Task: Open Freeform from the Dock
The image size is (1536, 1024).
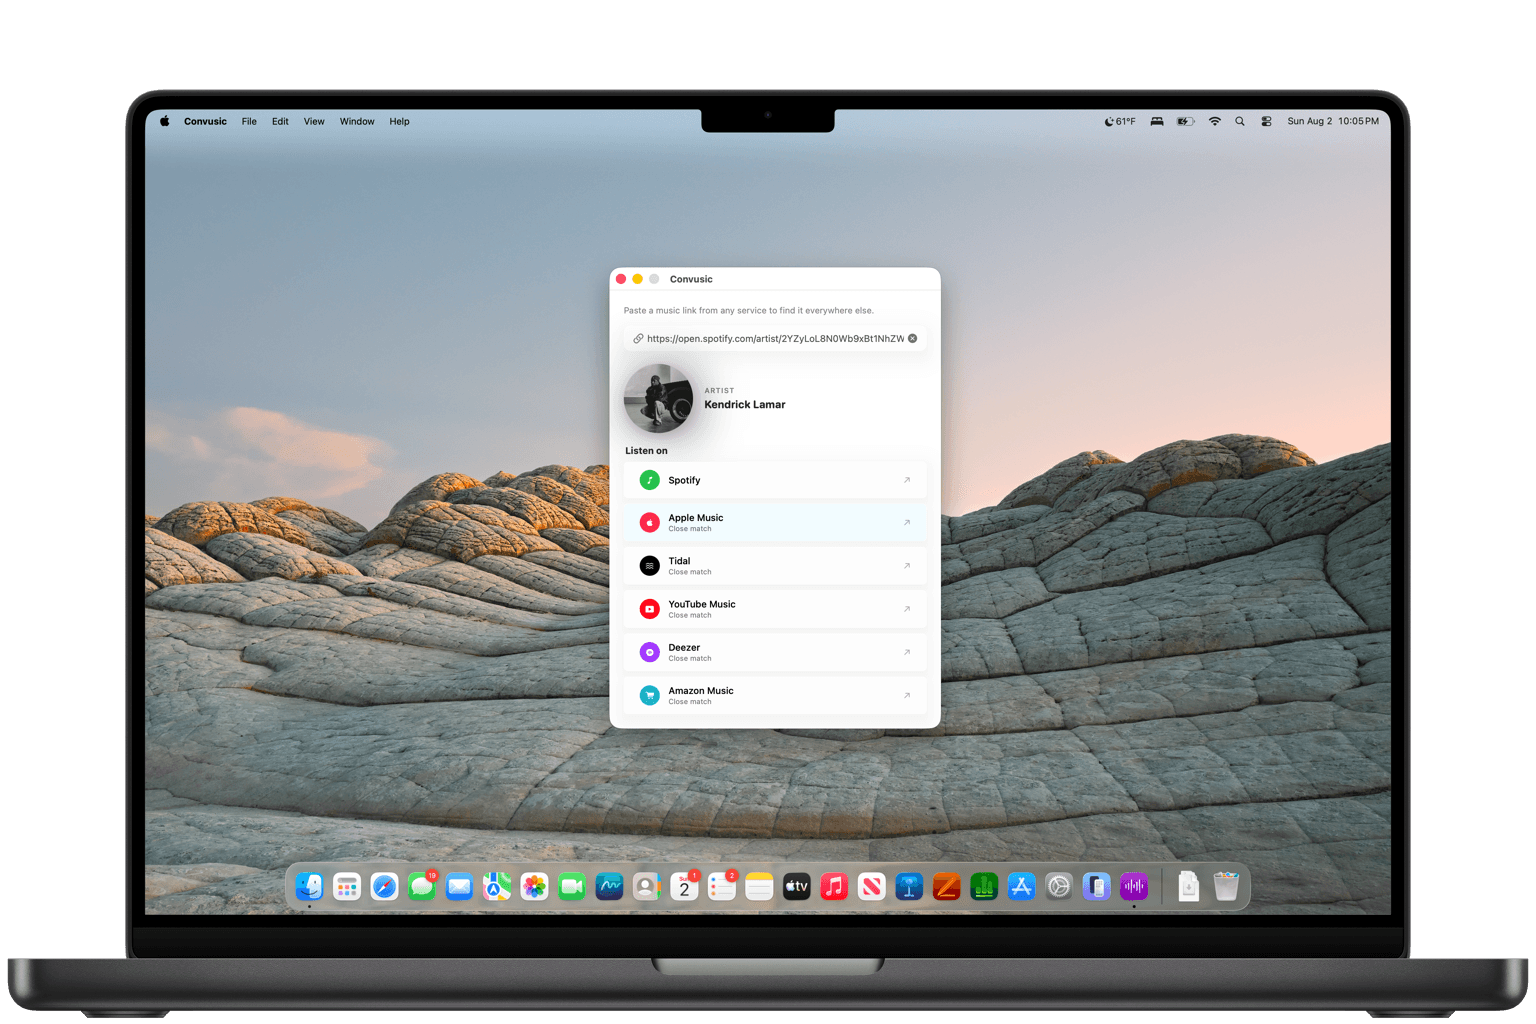Action: (609, 886)
